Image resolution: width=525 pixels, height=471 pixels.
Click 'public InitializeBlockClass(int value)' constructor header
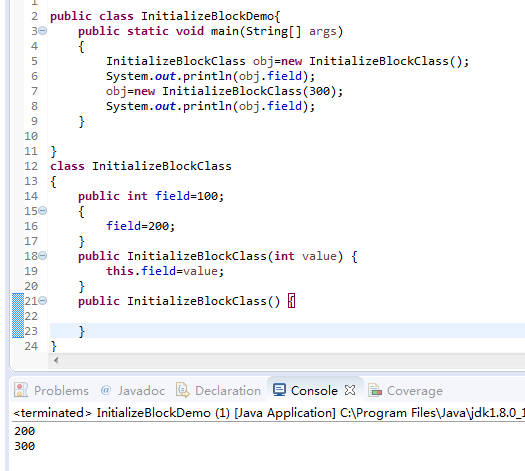pyautogui.click(x=211, y=256)
